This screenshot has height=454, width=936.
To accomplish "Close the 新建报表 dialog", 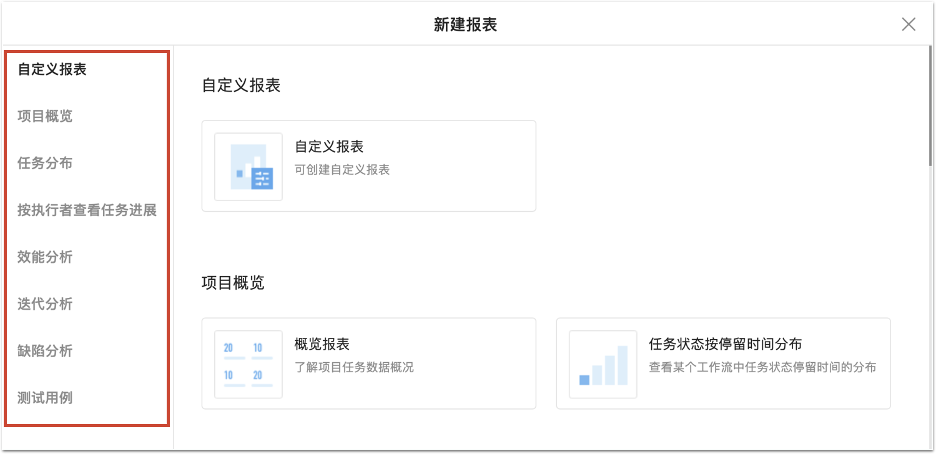I will [908, 24].
